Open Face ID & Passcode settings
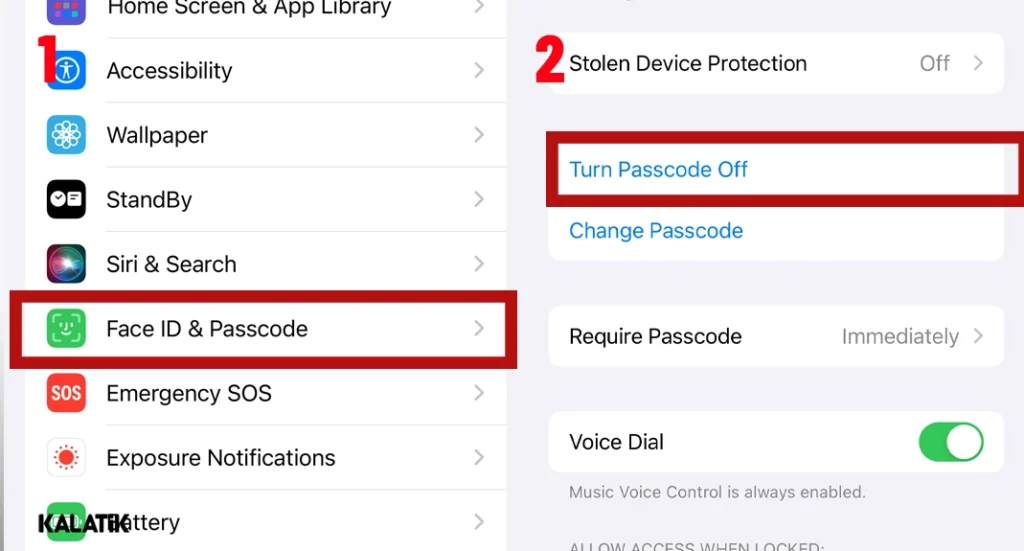Screen dimensions: 1024x551 (262, 329)
